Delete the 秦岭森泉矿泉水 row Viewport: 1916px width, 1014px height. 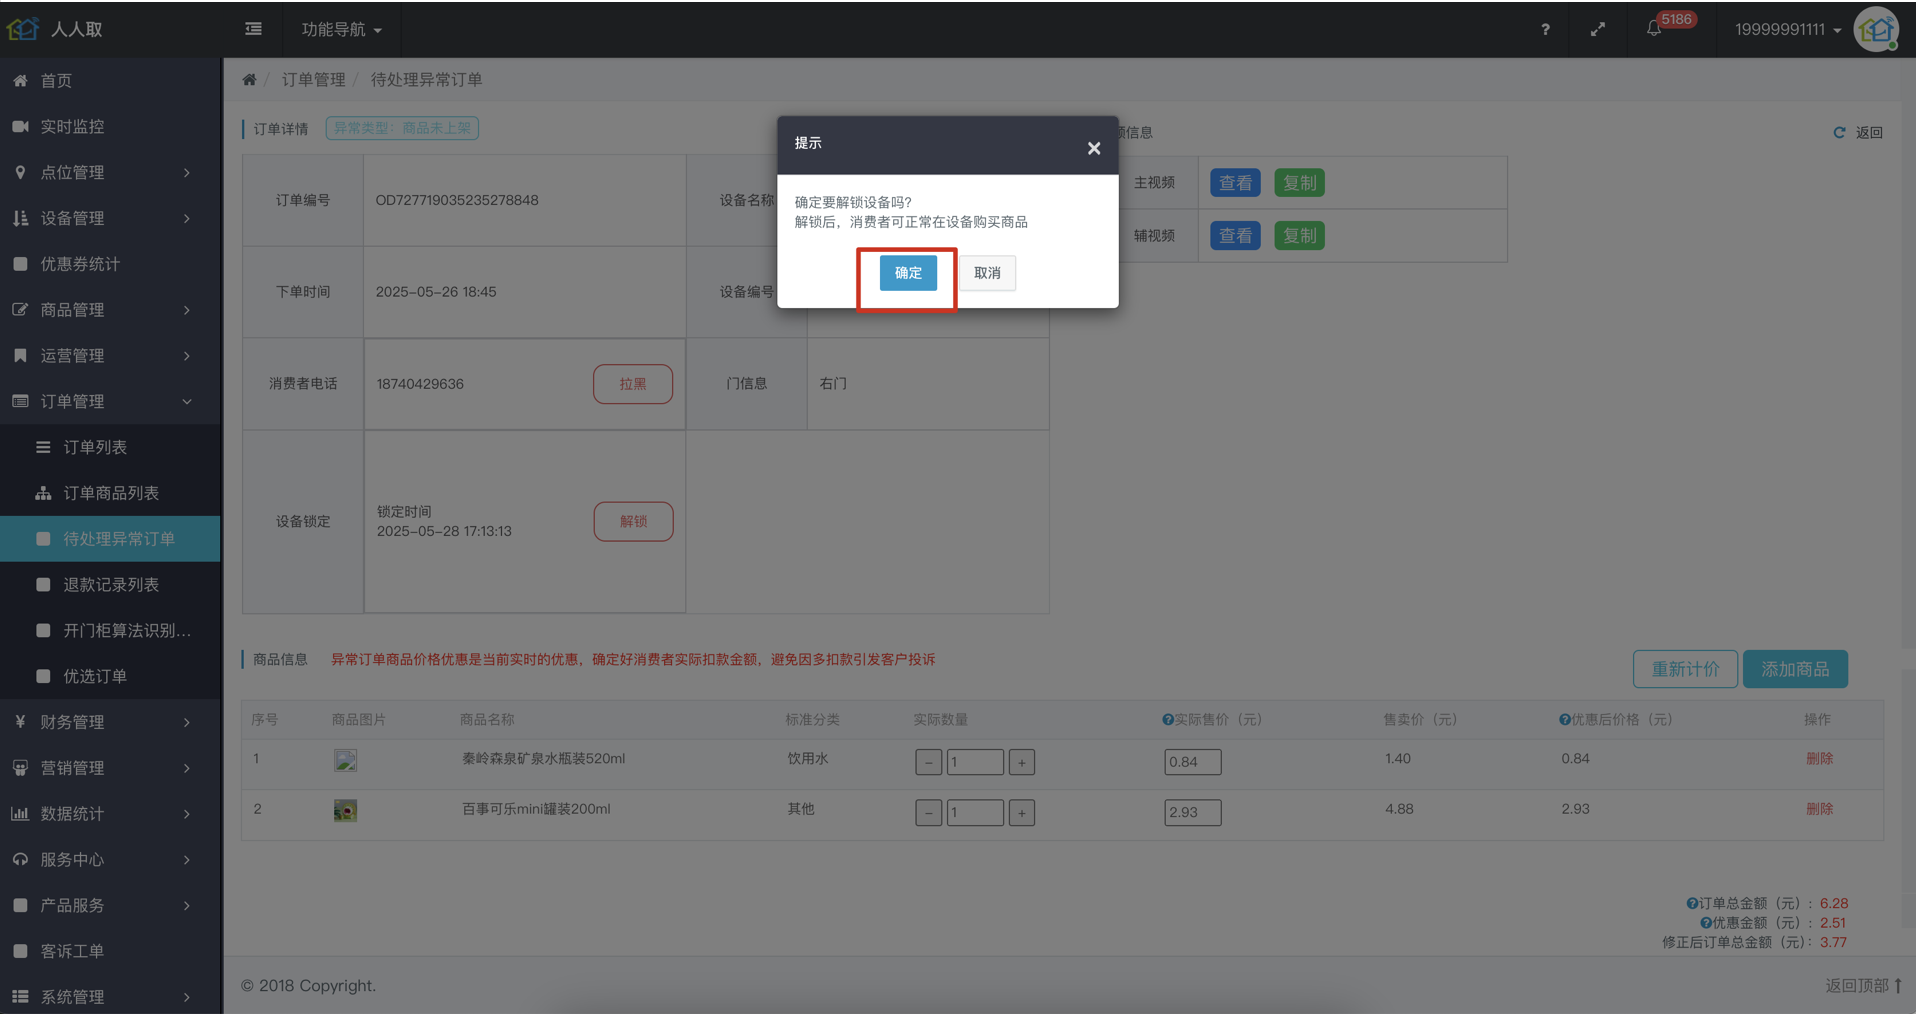pyautogui.click(x=1819, y=759)
